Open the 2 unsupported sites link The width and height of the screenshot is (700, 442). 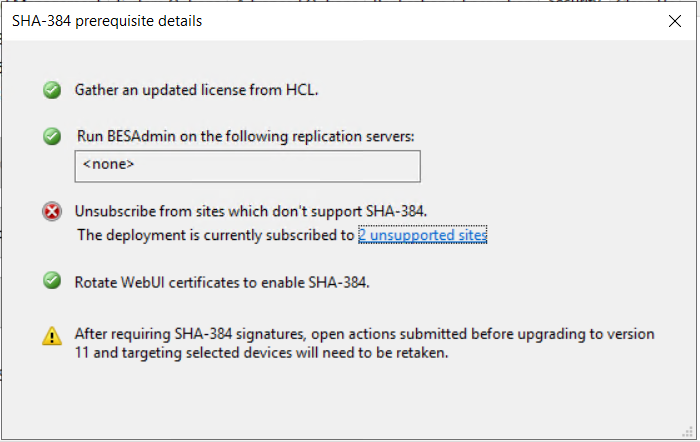coord(422,236)
